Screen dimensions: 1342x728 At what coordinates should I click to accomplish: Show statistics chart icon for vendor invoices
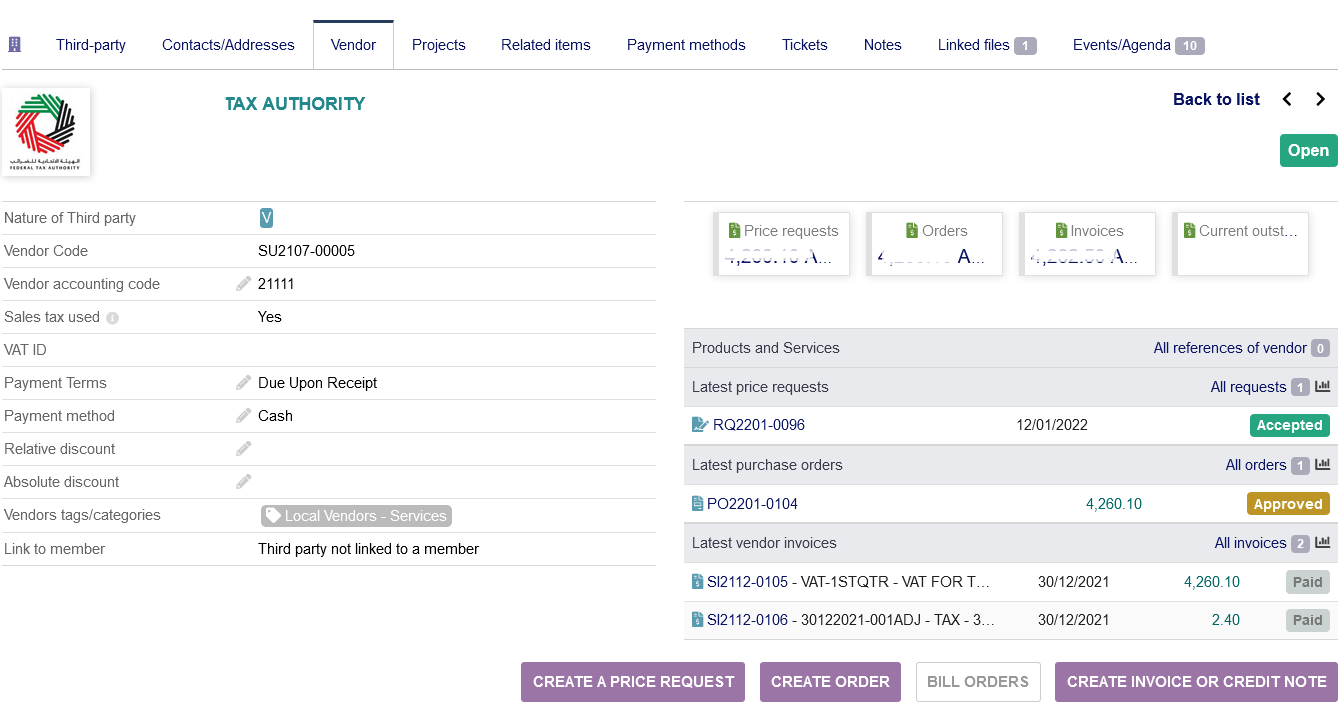pyautogui.click(x=1322, y=543)
